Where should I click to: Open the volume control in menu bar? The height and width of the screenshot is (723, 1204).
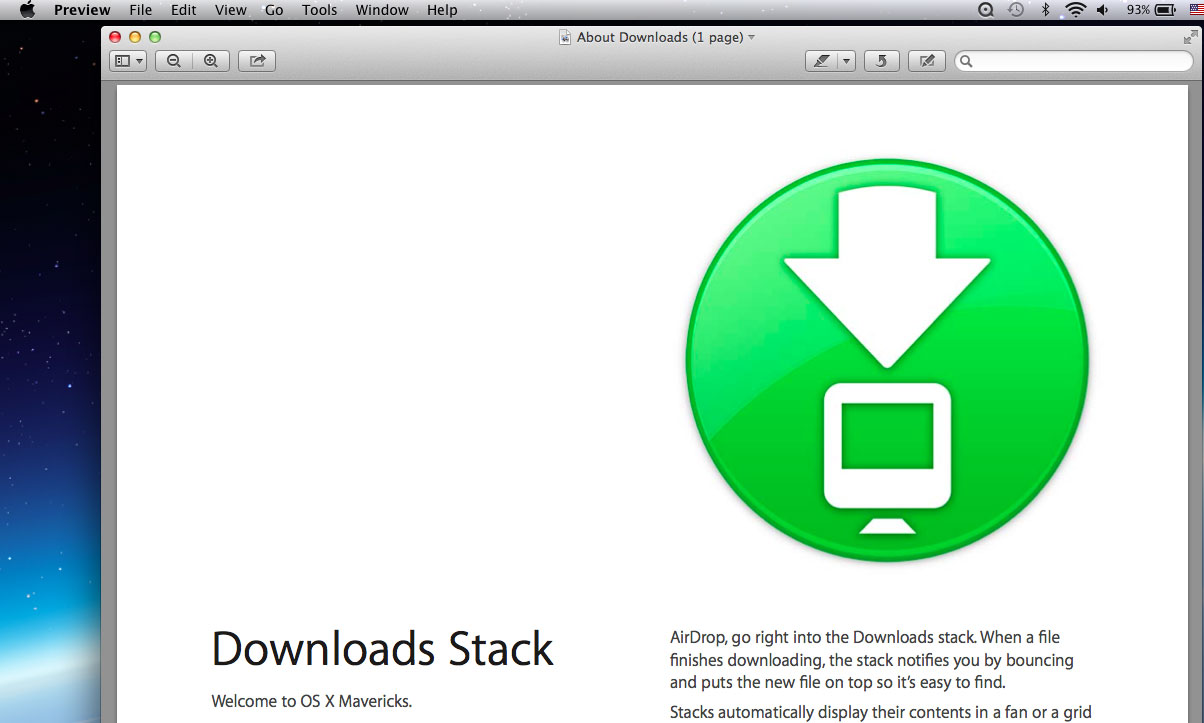(x=1103, y=10)
